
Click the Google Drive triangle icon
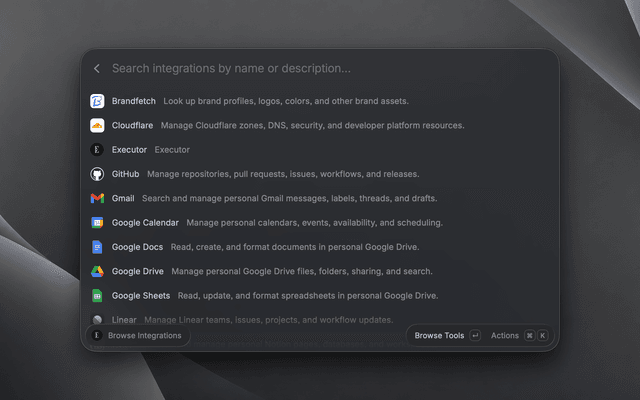pyautogui.click(x=97, y=271)
